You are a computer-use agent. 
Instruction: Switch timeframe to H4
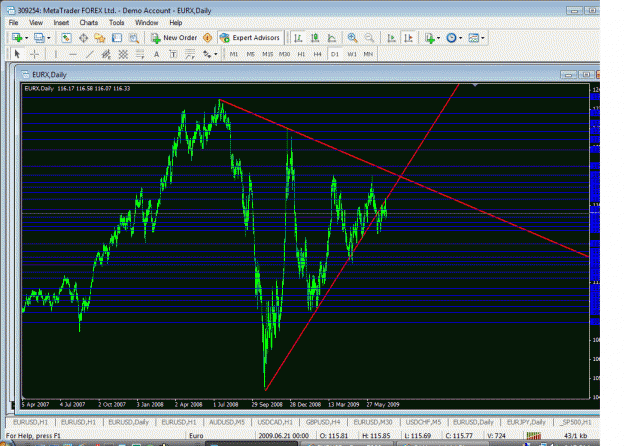point(318,54)
